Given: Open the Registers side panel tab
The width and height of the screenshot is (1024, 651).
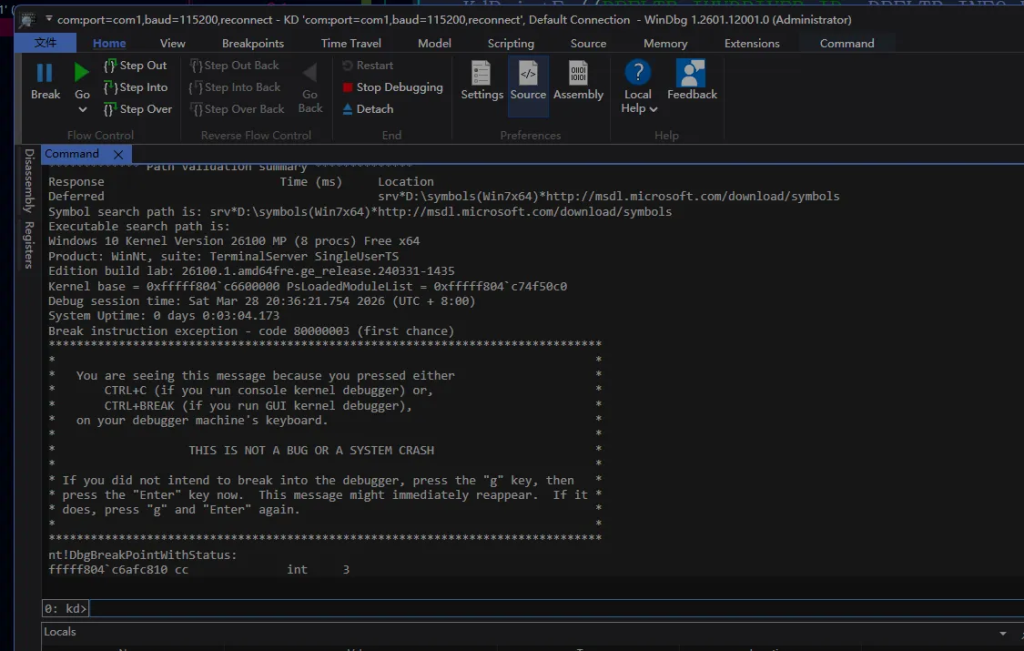Looking at the screenshot, I should tap(29, 245).
